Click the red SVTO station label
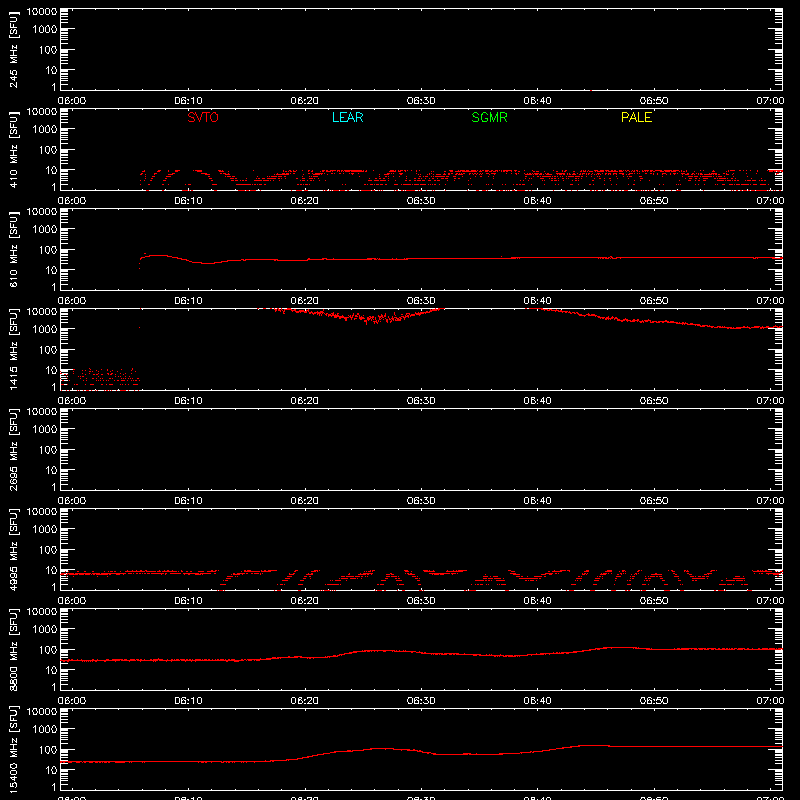 click(x=203, y=117)
